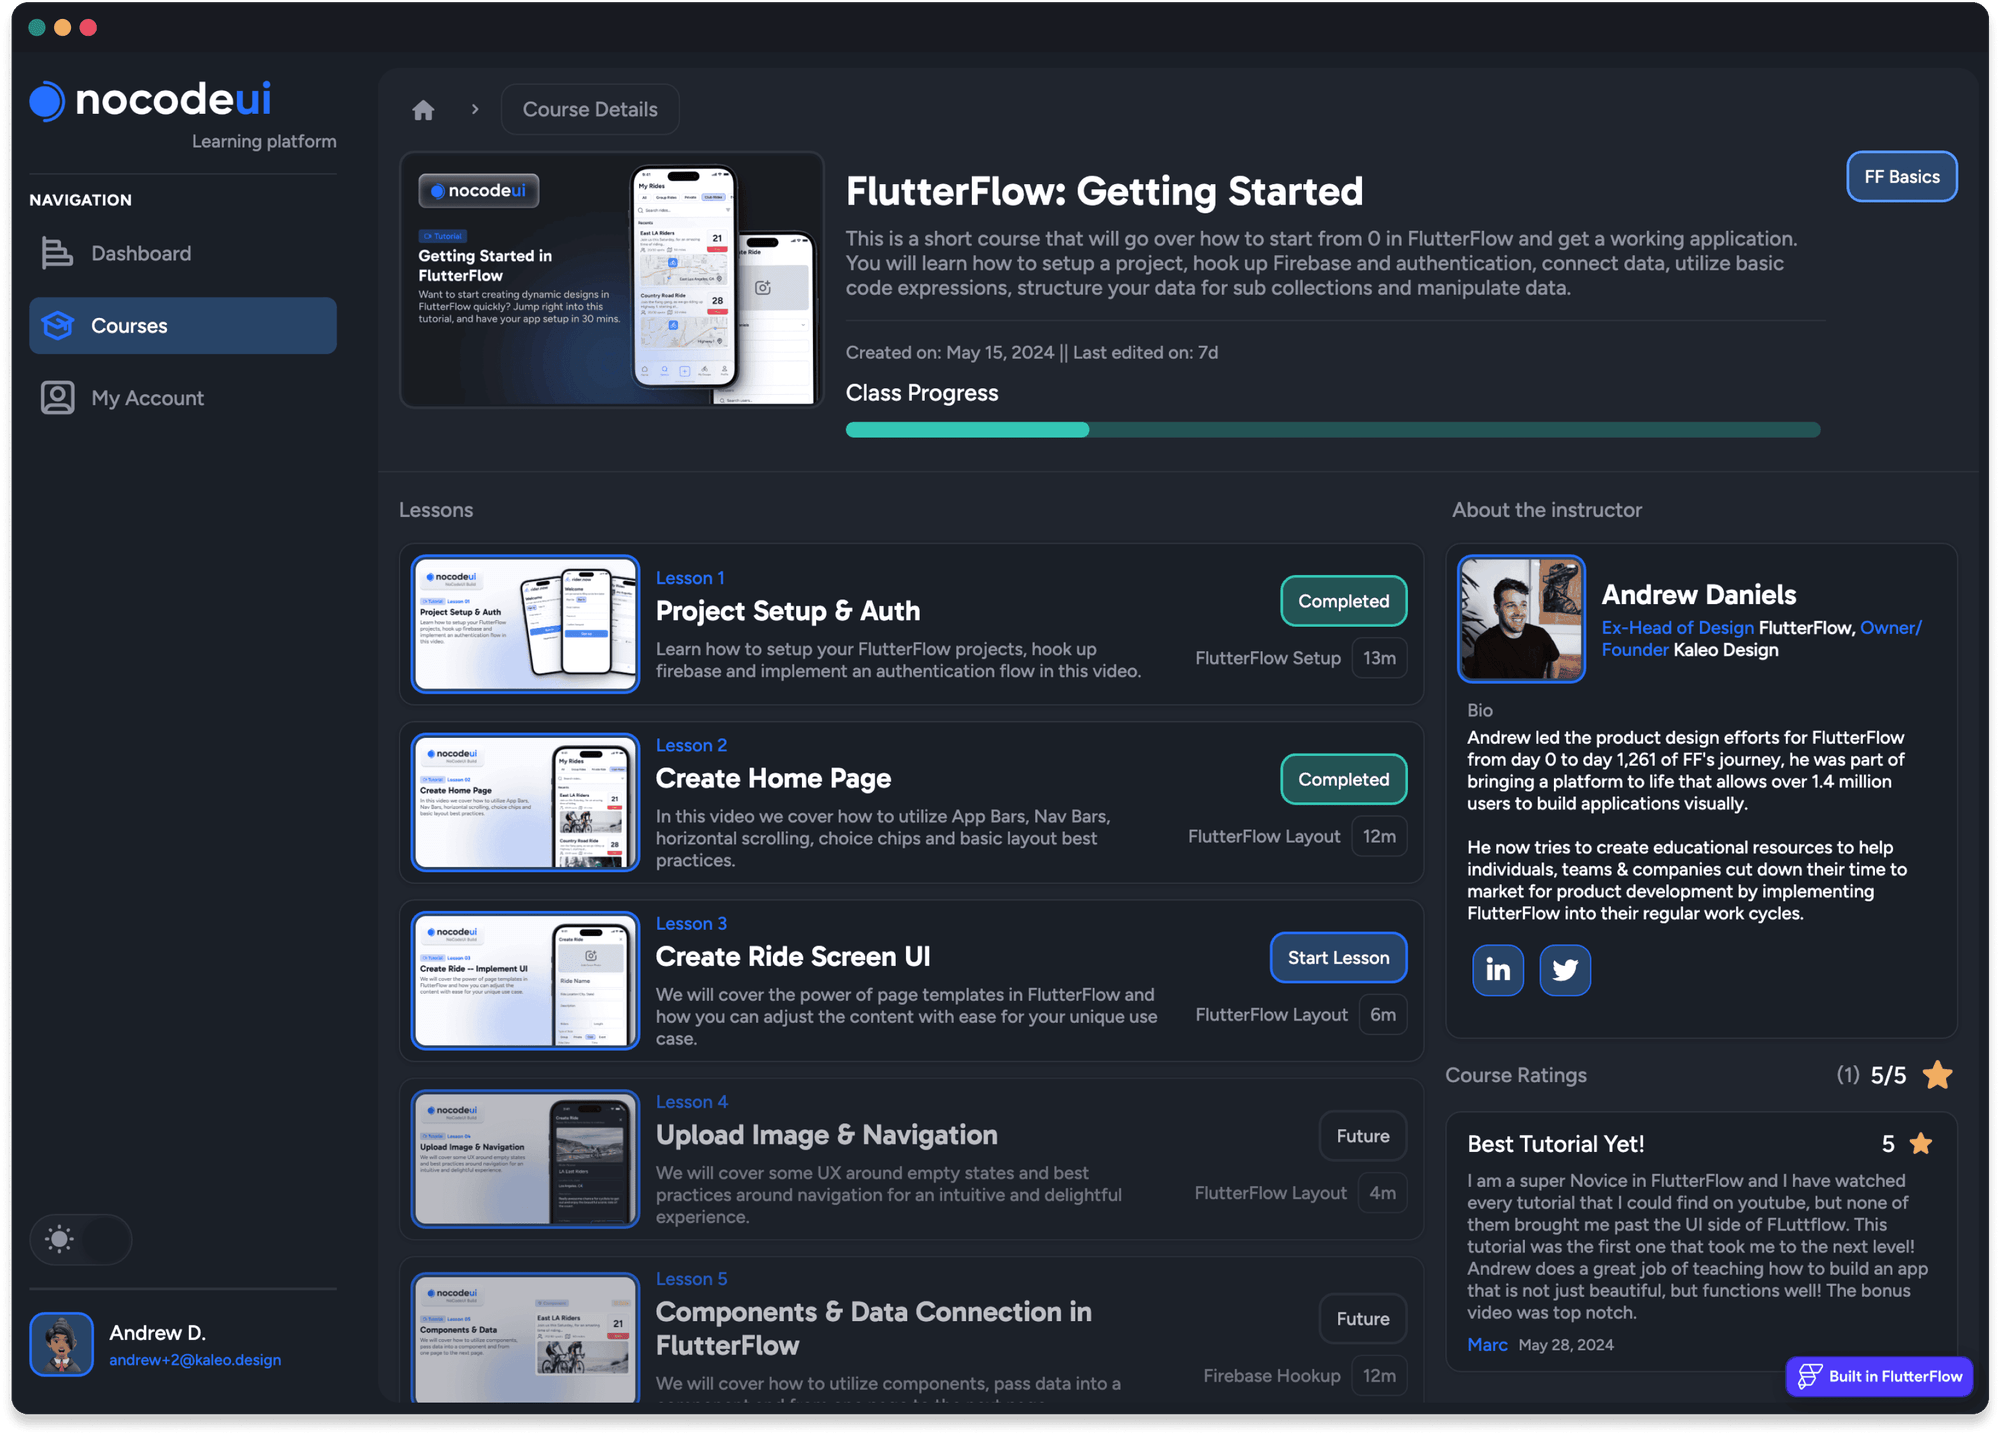The height and width of the screenshot is (1435, 2000).
Task: Click the Built in FlutterFlow badge
Action: pyautogui.click(x=1878, y=1376)
